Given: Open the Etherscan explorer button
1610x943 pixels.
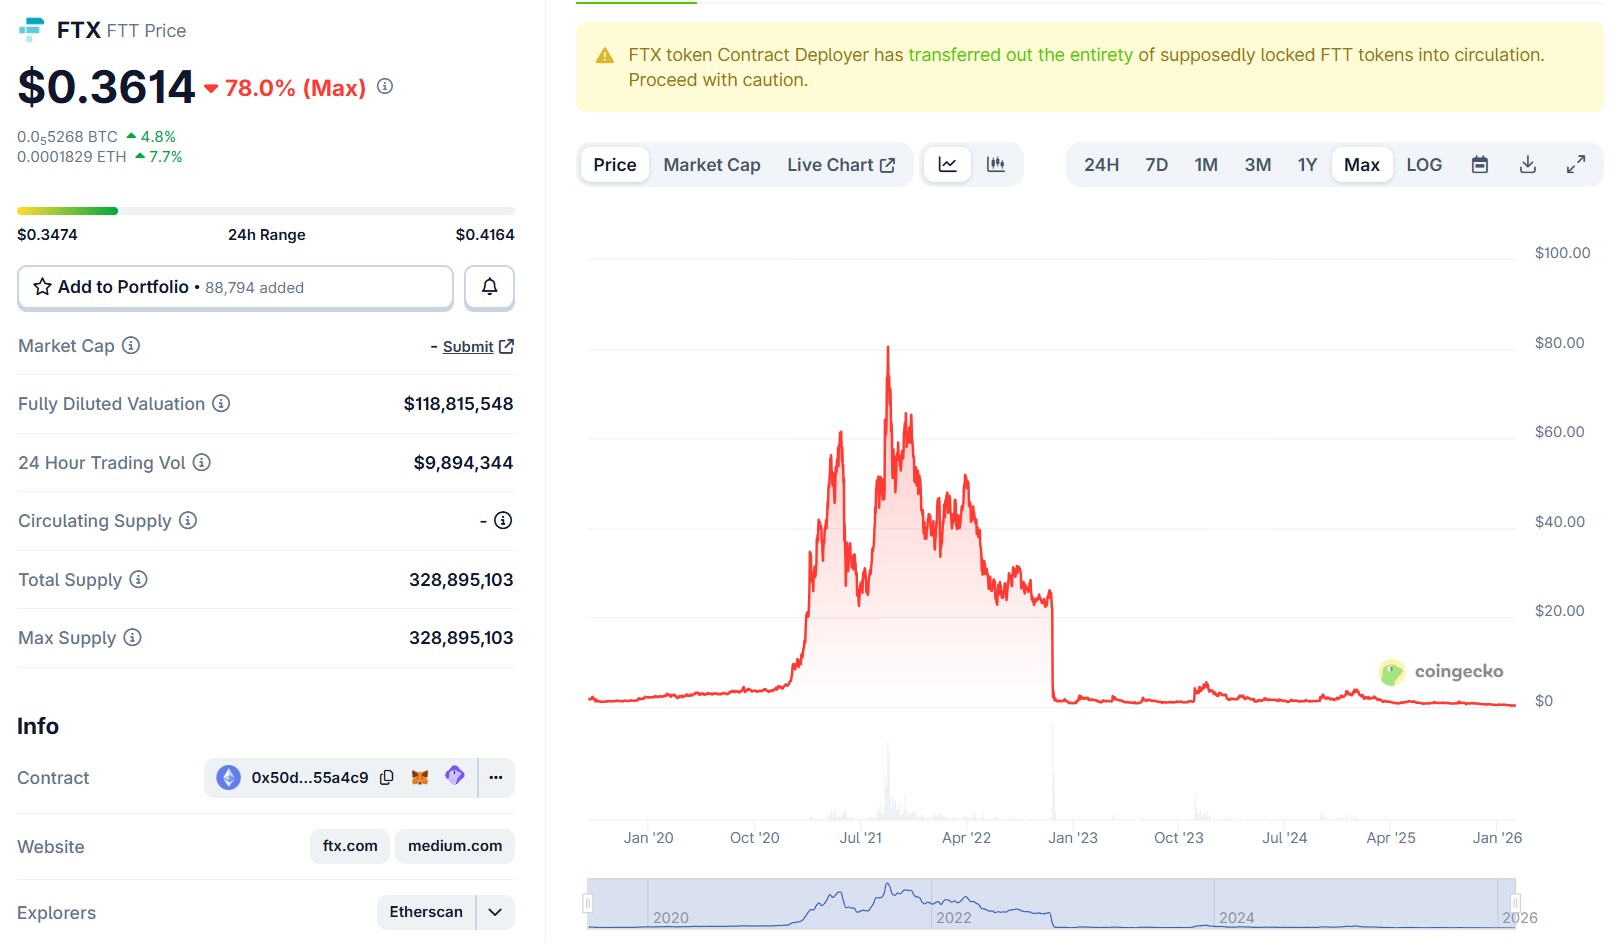Looking at the screenshot, I should point(426,912).
